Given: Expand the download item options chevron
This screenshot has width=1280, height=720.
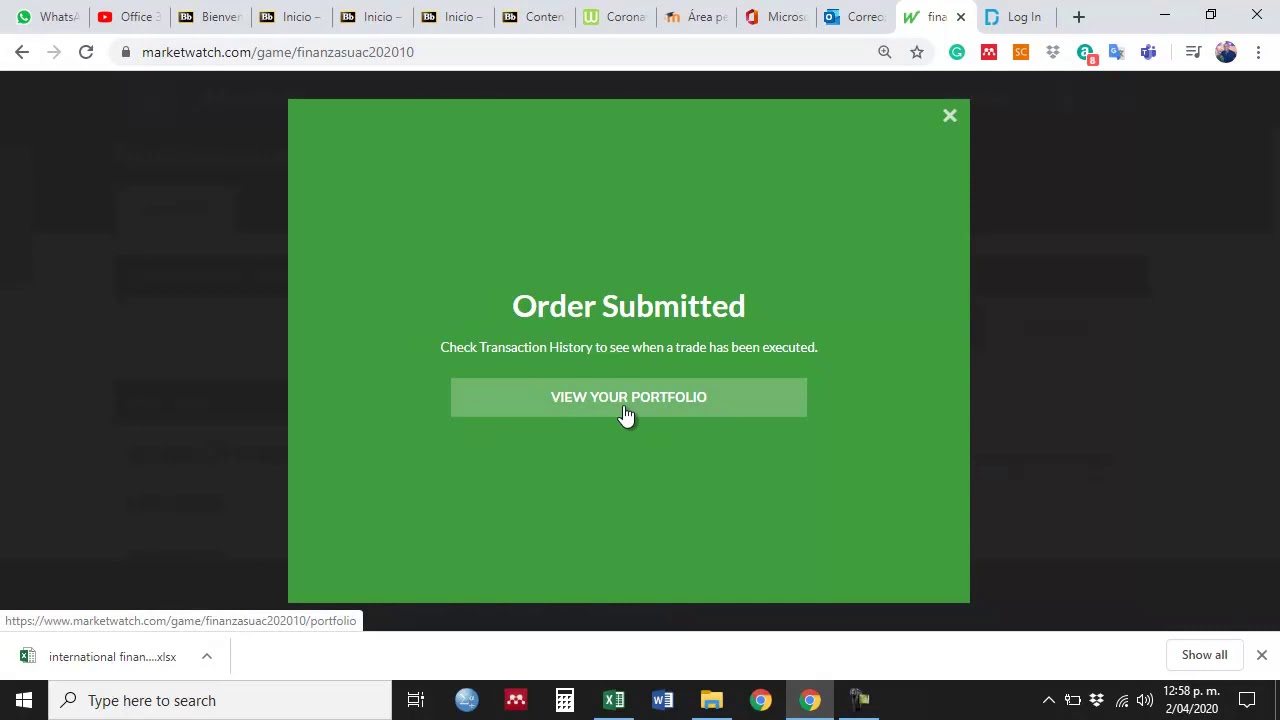Looking at the screenshot, I should pyautogui.click(x=207, y=656).
